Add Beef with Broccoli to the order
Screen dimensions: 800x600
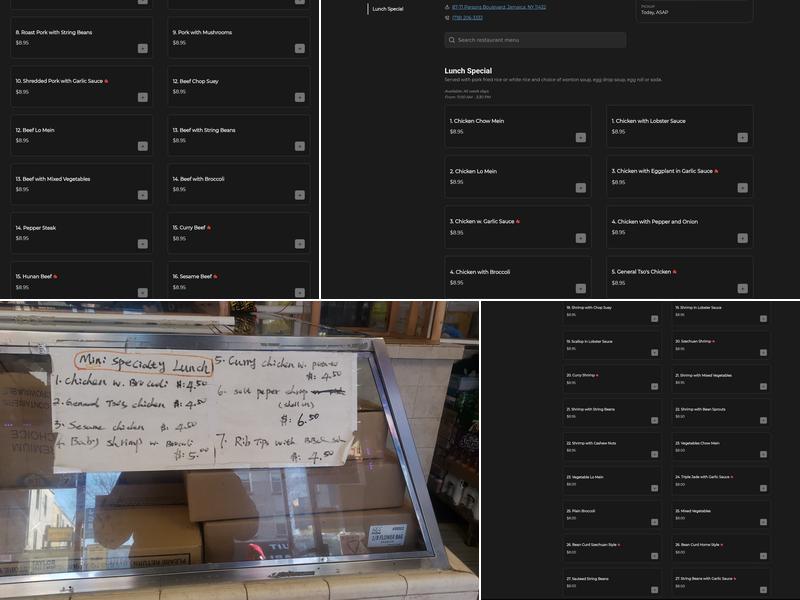tap(299, 195)
